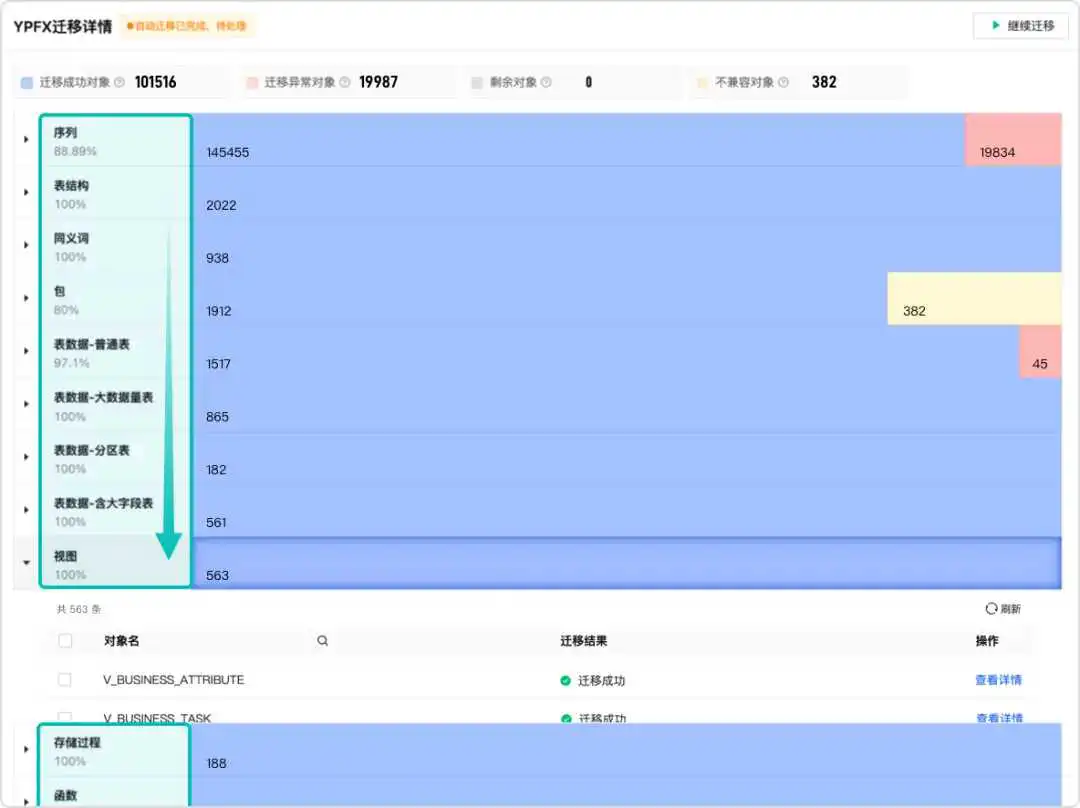1080x808 pixels.
Task: Select the 包 80% category label
Action: point(66,300)
